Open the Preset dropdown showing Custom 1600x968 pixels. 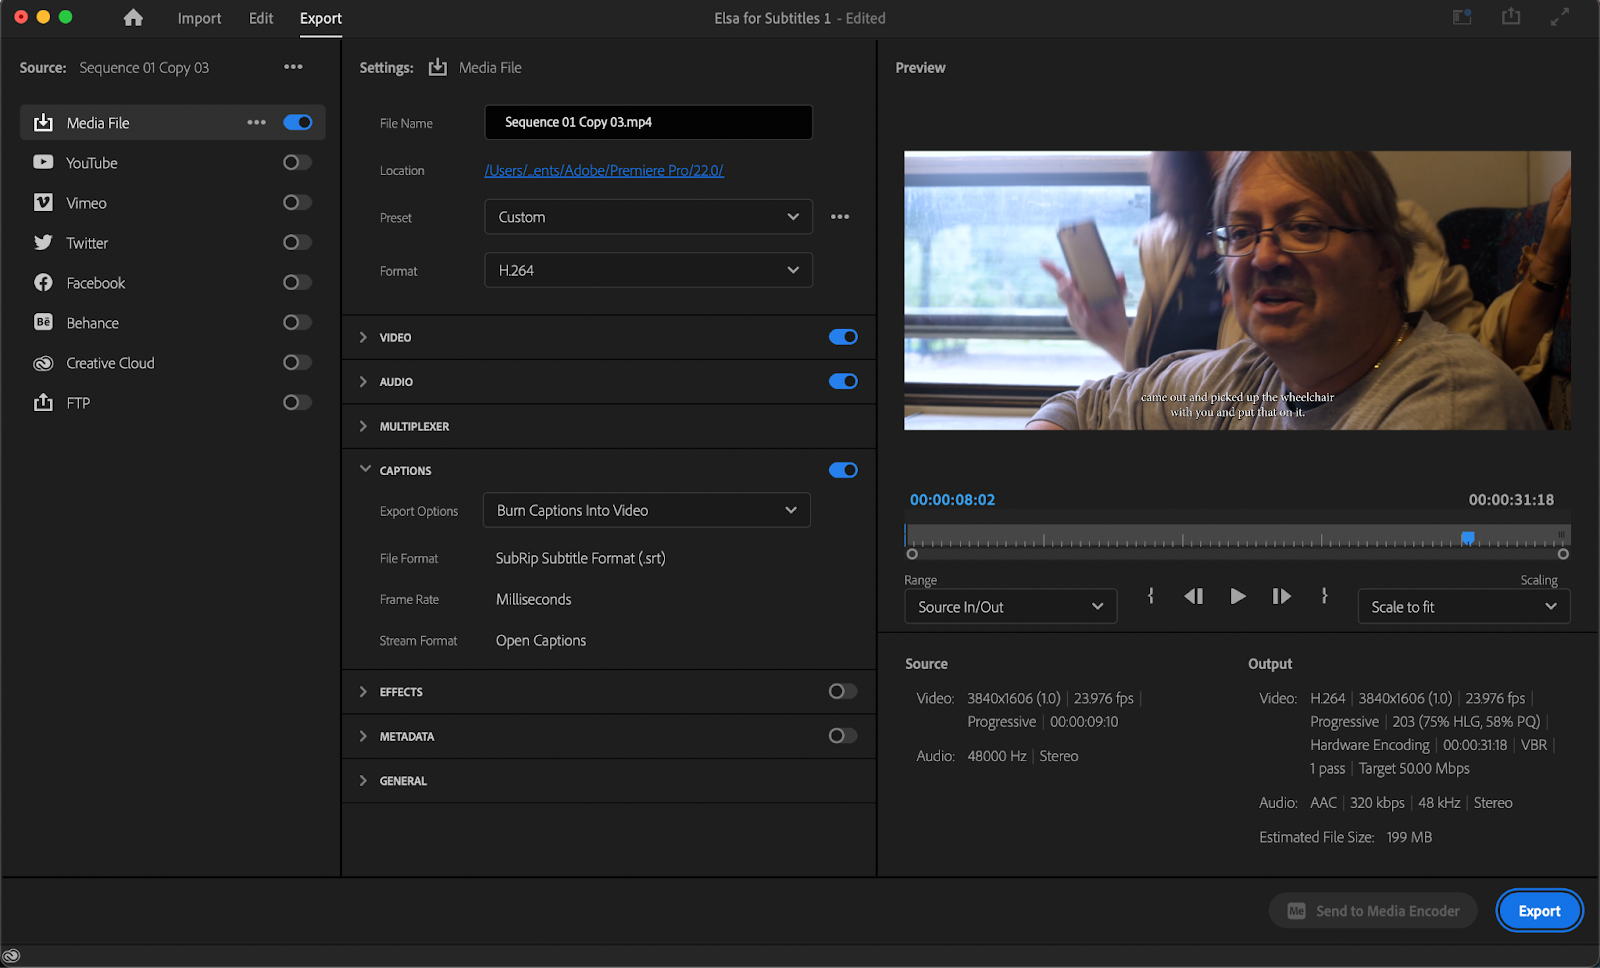648,217
